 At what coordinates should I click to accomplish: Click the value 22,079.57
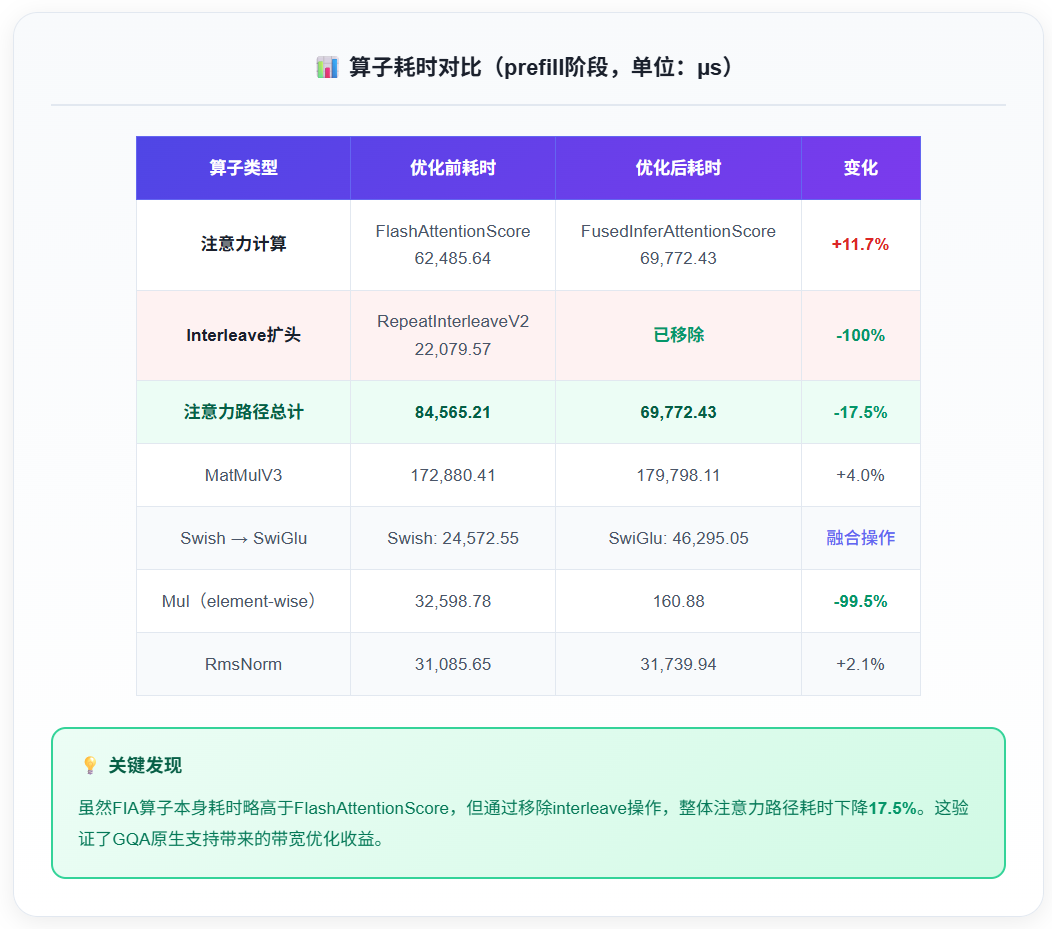click(453, 349)
